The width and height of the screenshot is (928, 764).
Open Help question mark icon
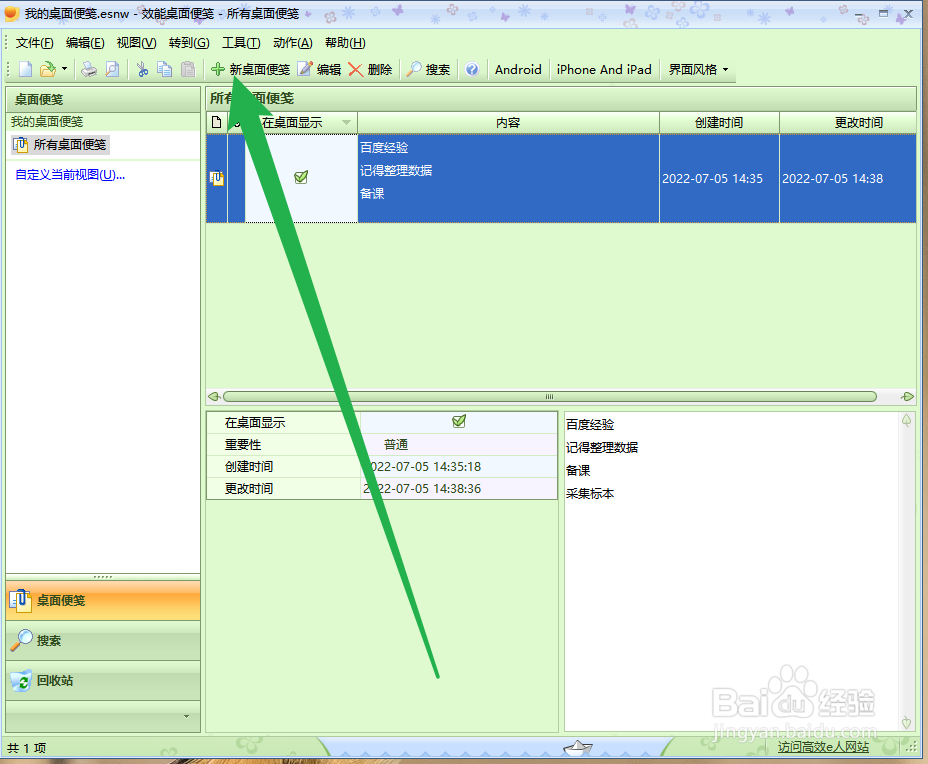[x=472, y=69]
